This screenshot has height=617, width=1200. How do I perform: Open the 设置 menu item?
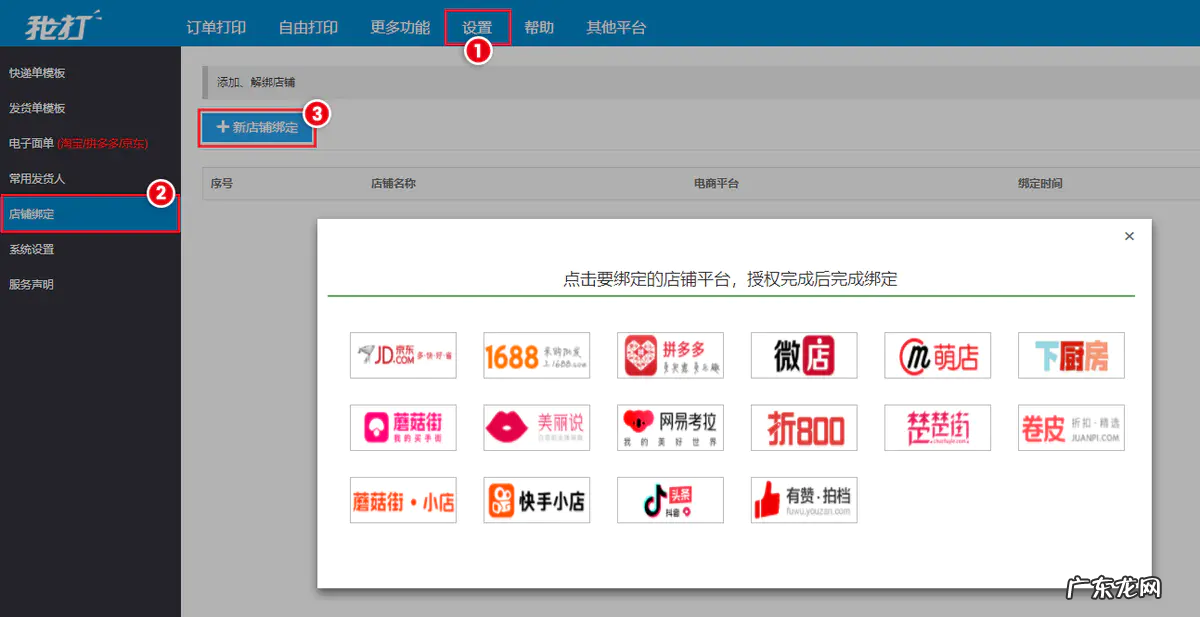(x=477, y=27)
